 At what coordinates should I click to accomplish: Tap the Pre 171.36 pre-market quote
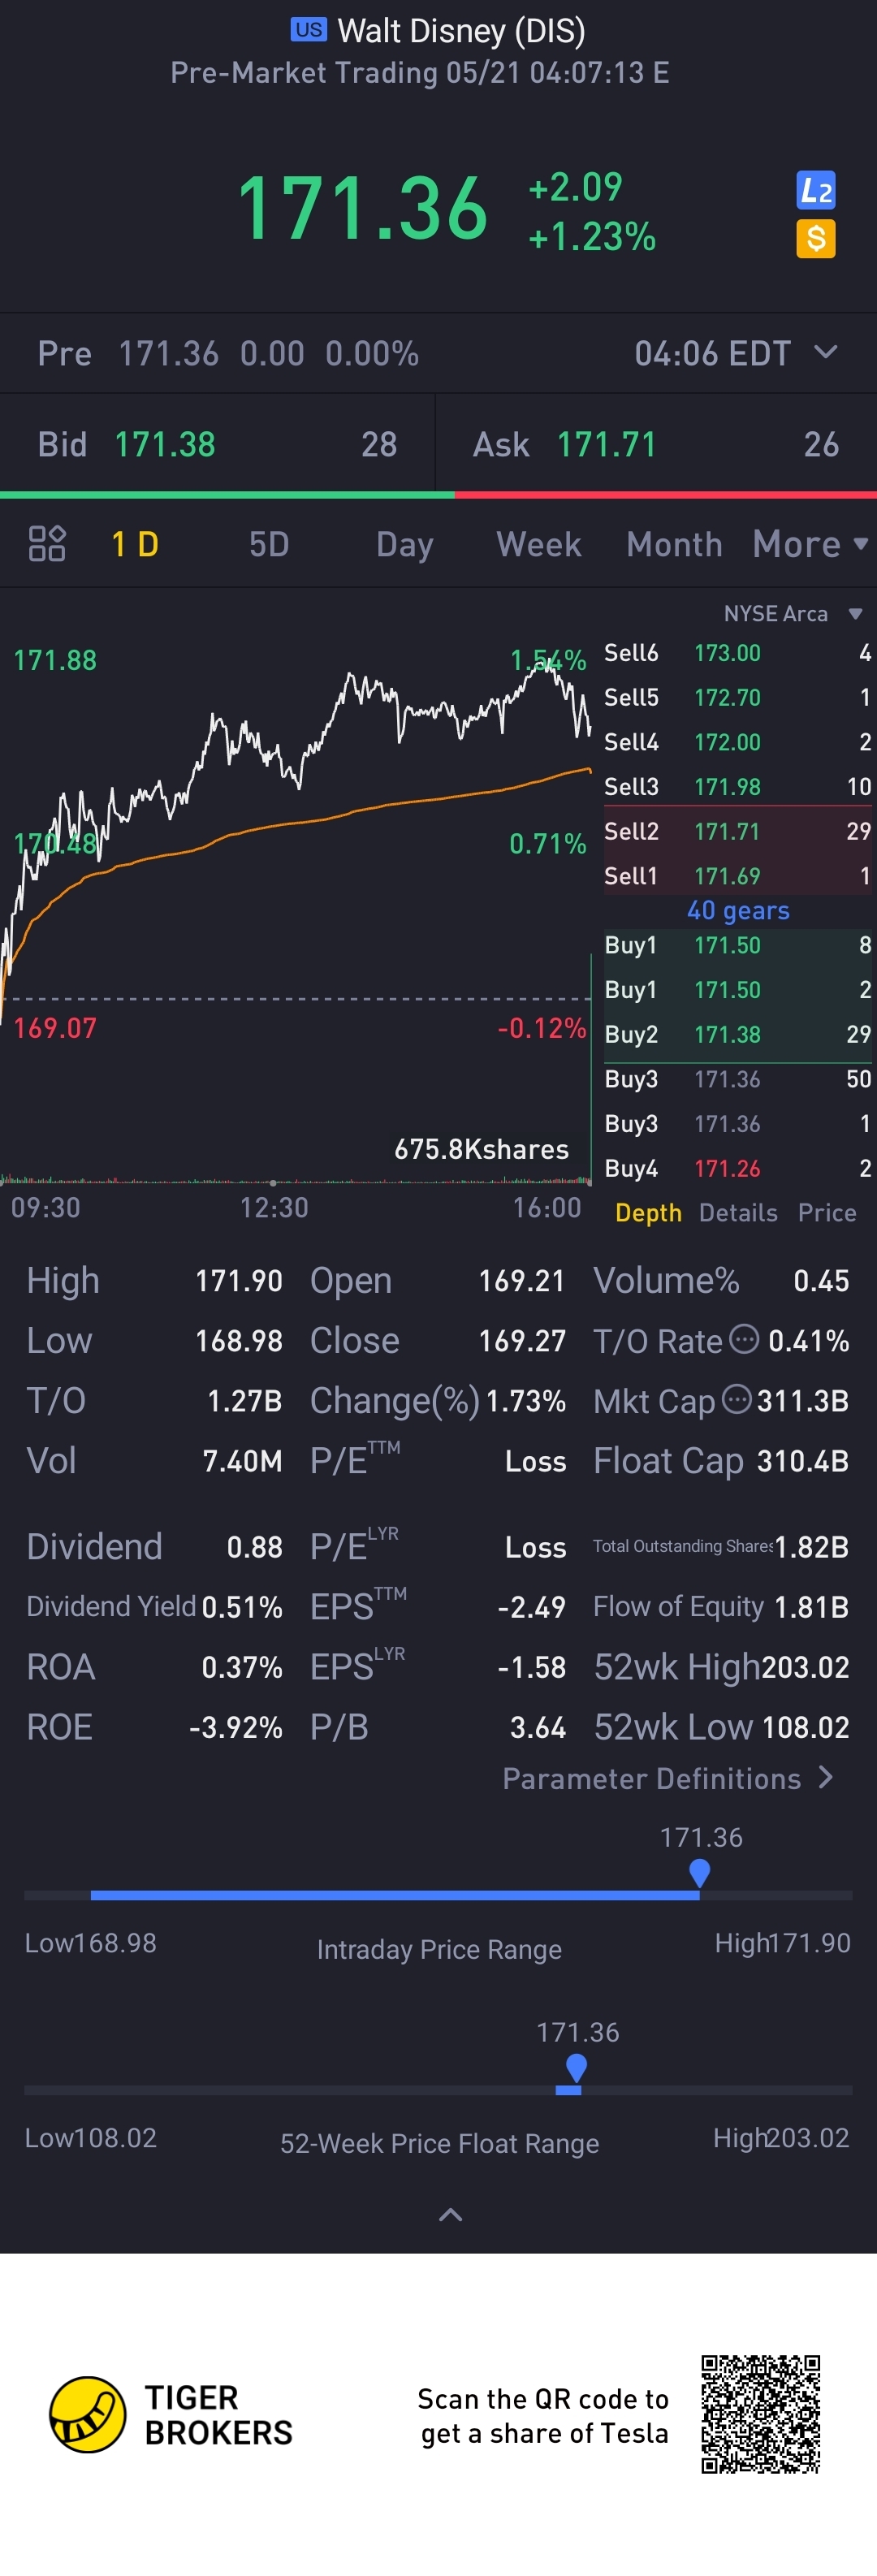tap(228, 353)
